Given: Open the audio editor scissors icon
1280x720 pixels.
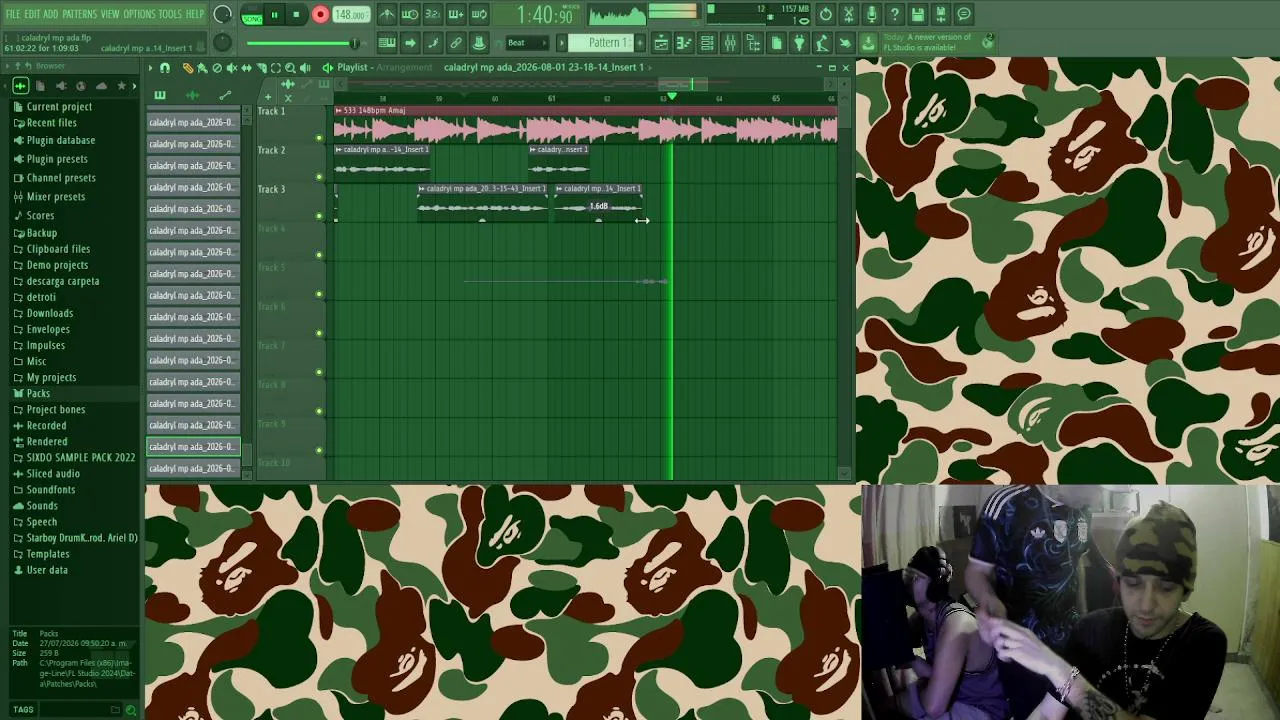Looking at the screenshot, I should pos(849,14).
